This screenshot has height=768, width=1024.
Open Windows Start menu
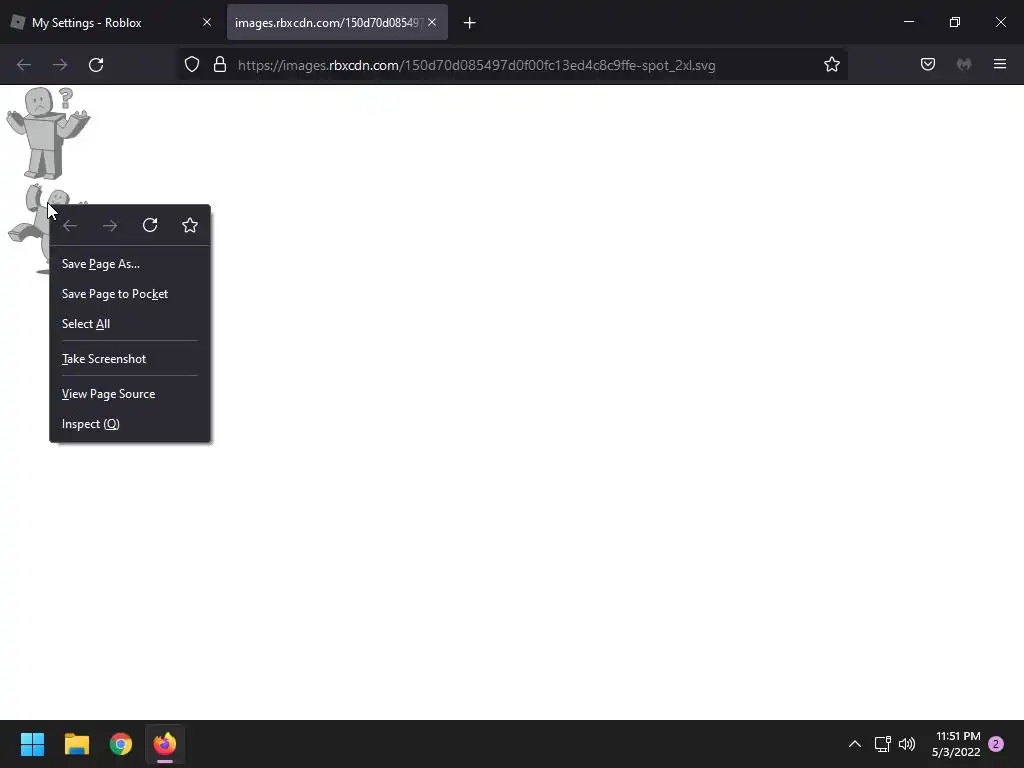[32, 744]
